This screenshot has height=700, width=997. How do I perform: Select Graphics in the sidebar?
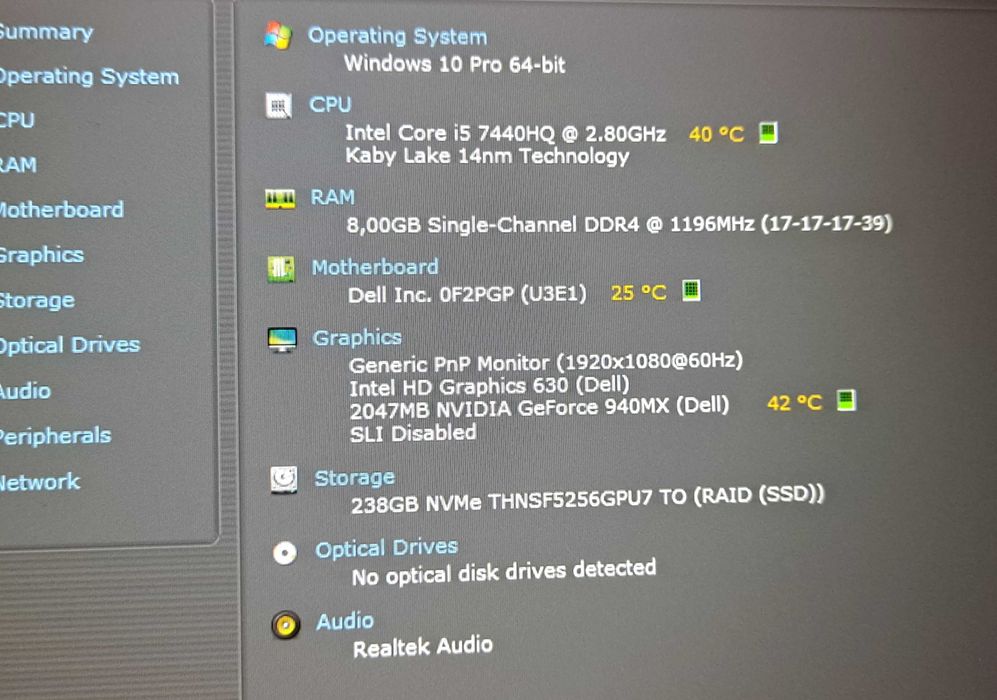[42, 254]
